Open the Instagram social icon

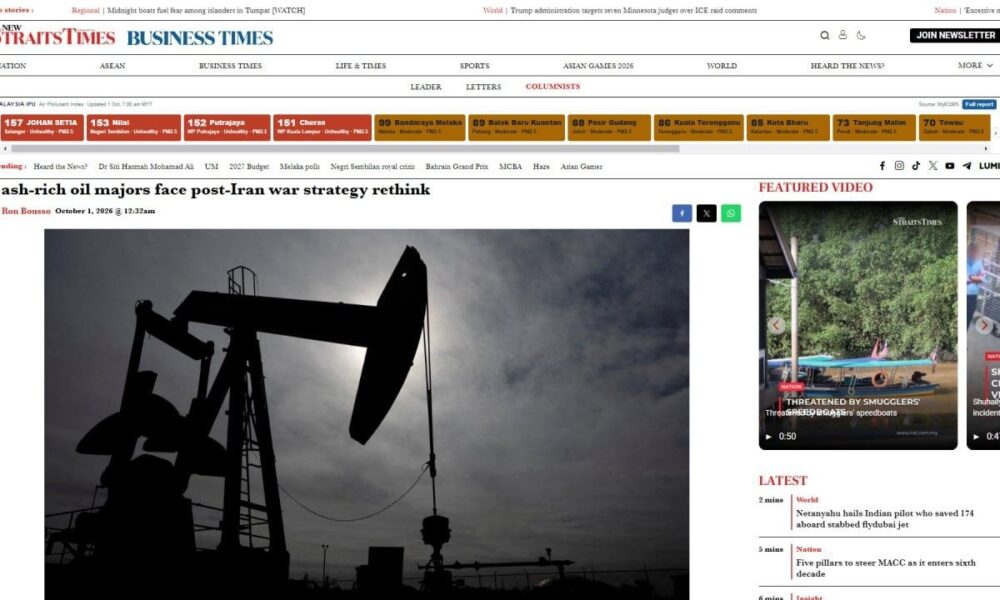899,166
